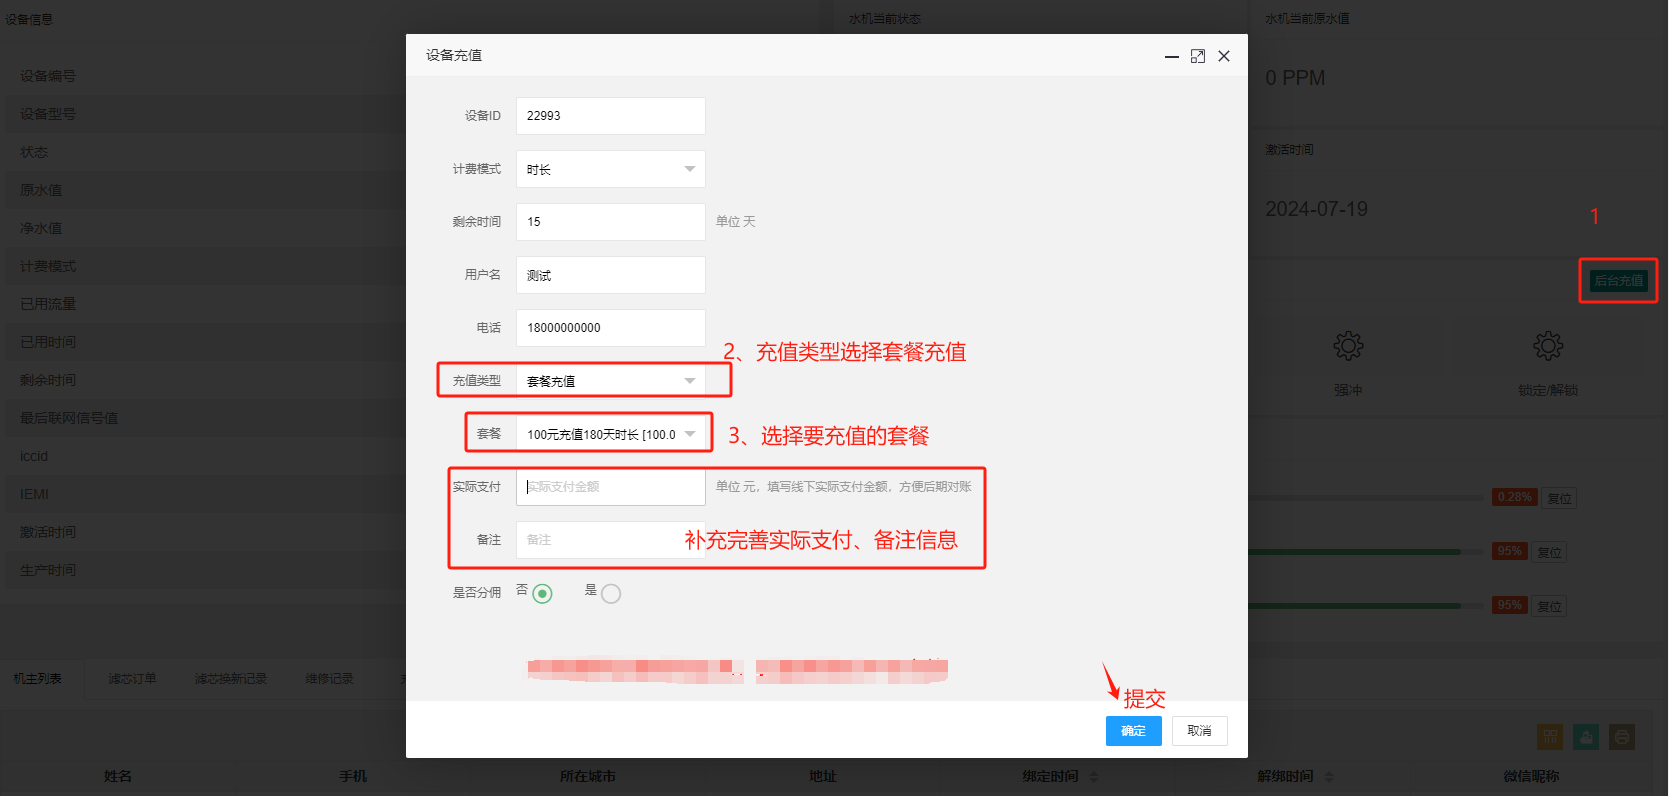Click the IEMI row in 设备信息 panel
1669x796 pixels.
coord(205,494)
